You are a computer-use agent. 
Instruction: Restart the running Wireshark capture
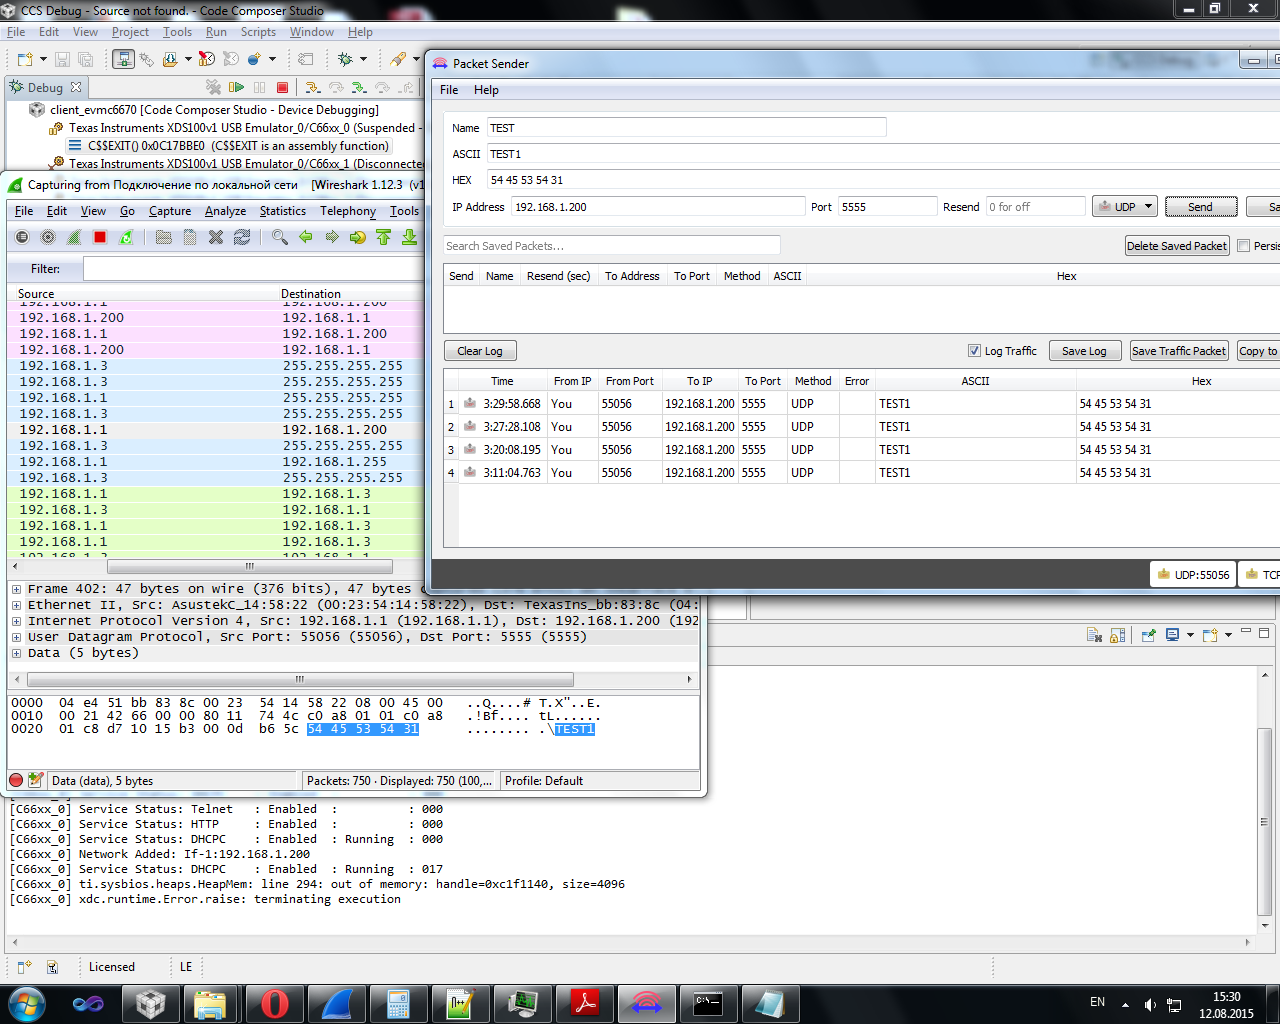(126, 237)
